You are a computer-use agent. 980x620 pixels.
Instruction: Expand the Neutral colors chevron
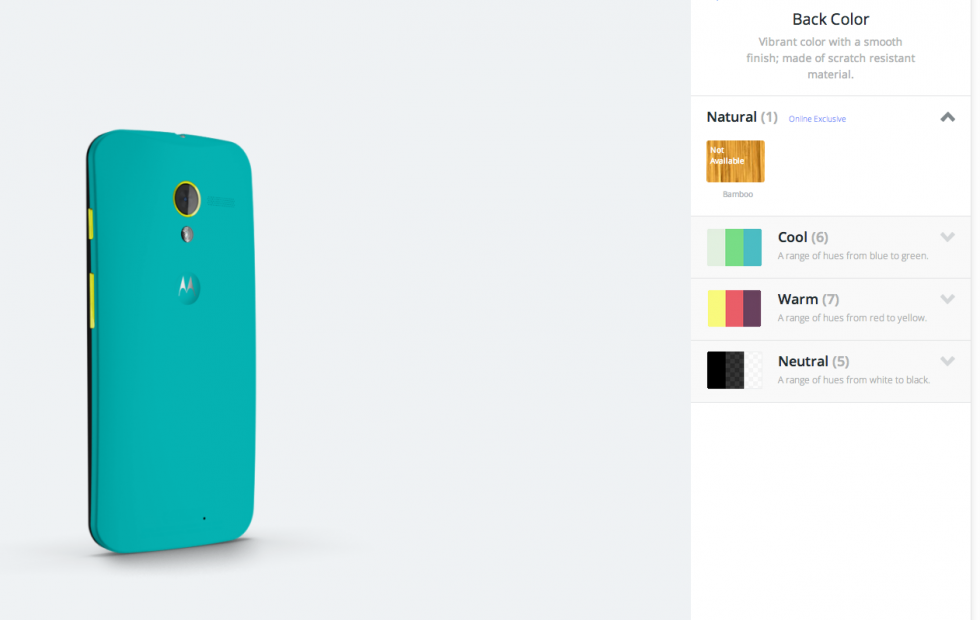[948, 361]
